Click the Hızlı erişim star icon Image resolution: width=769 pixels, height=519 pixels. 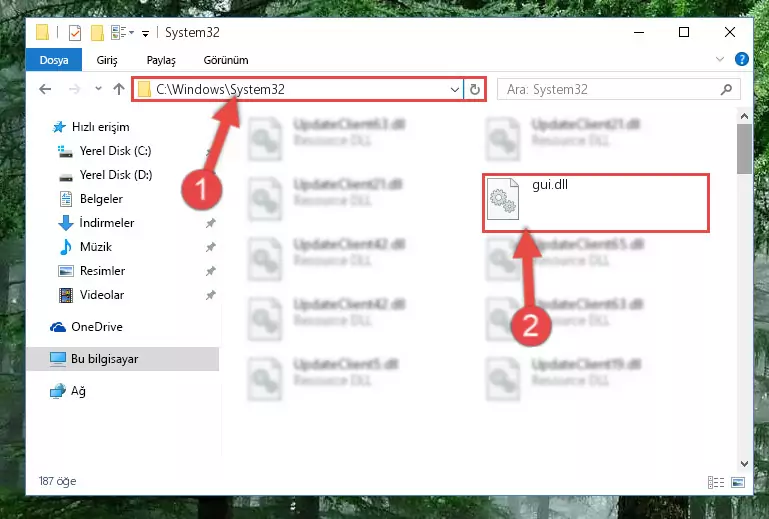pyautogui.click(x=59, y=127)
